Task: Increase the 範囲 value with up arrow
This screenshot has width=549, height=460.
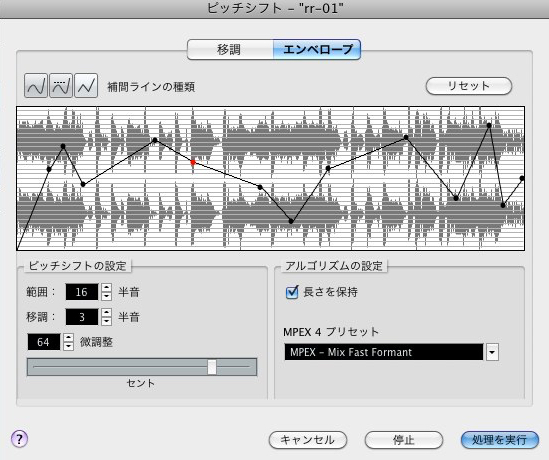Action: coord(106,288)
